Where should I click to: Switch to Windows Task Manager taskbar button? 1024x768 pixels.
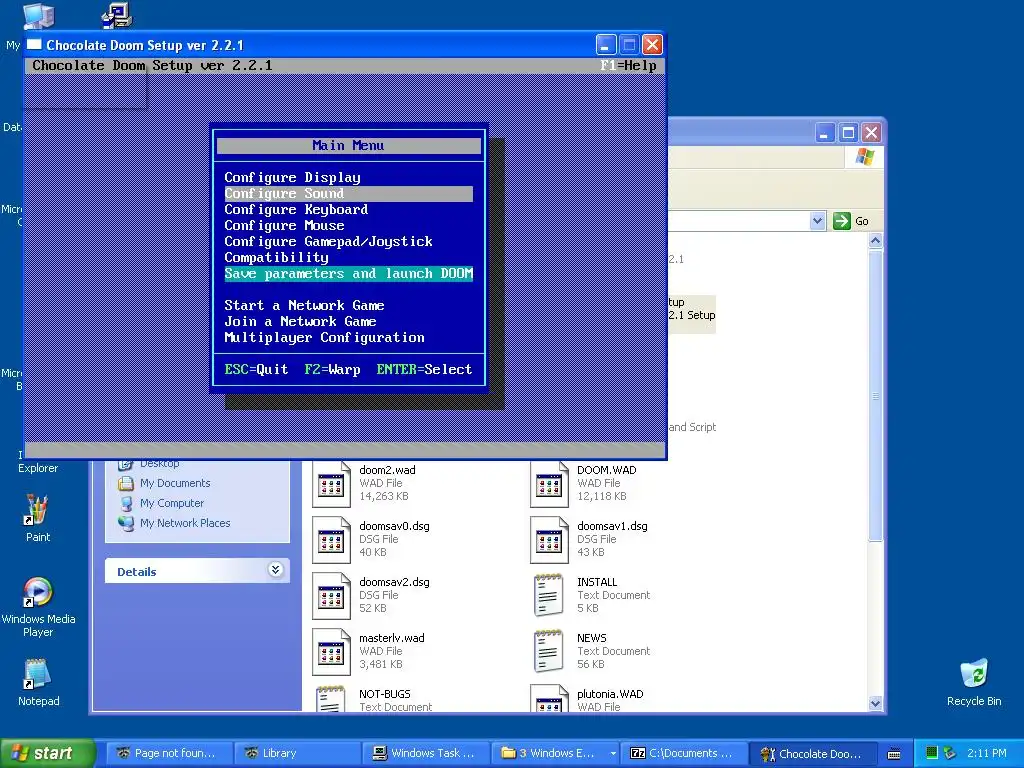click(x=425, y=753)
